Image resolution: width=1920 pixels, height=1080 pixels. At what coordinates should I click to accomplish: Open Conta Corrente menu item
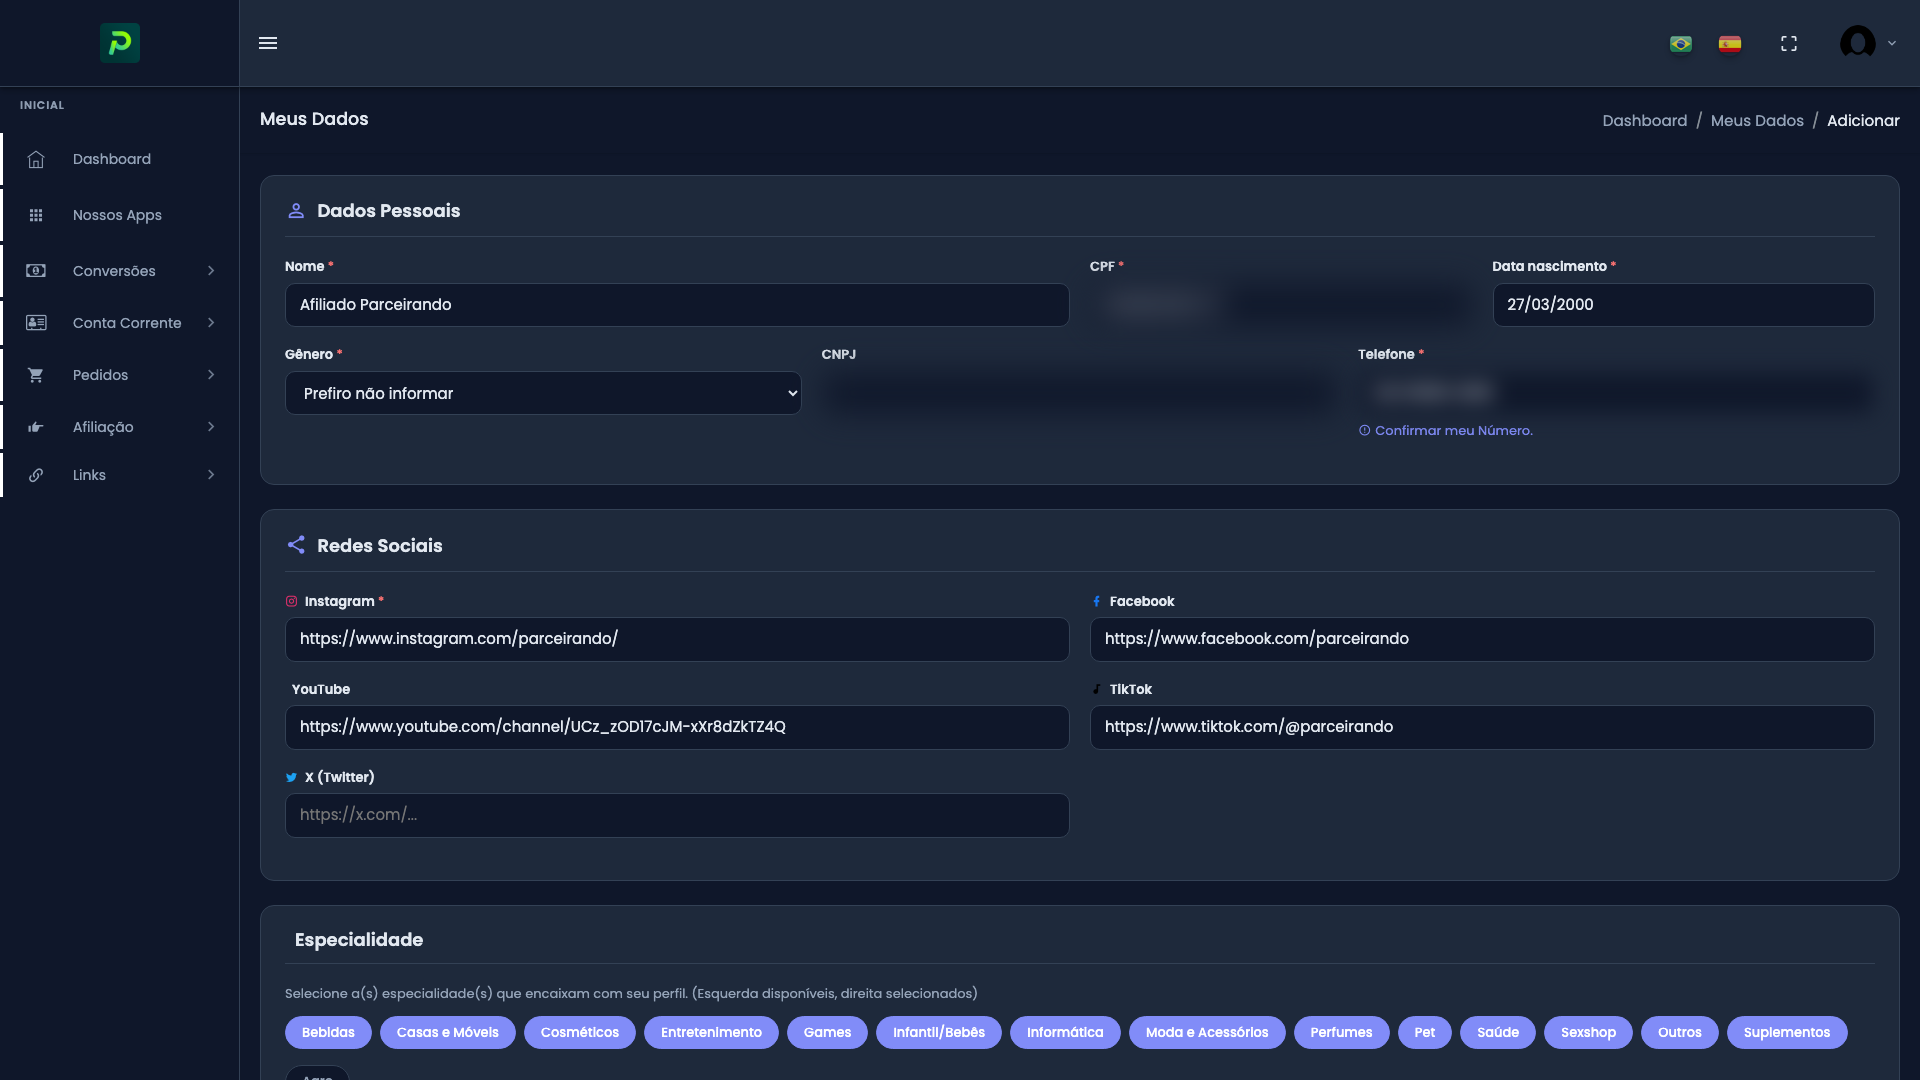point(127,323)
